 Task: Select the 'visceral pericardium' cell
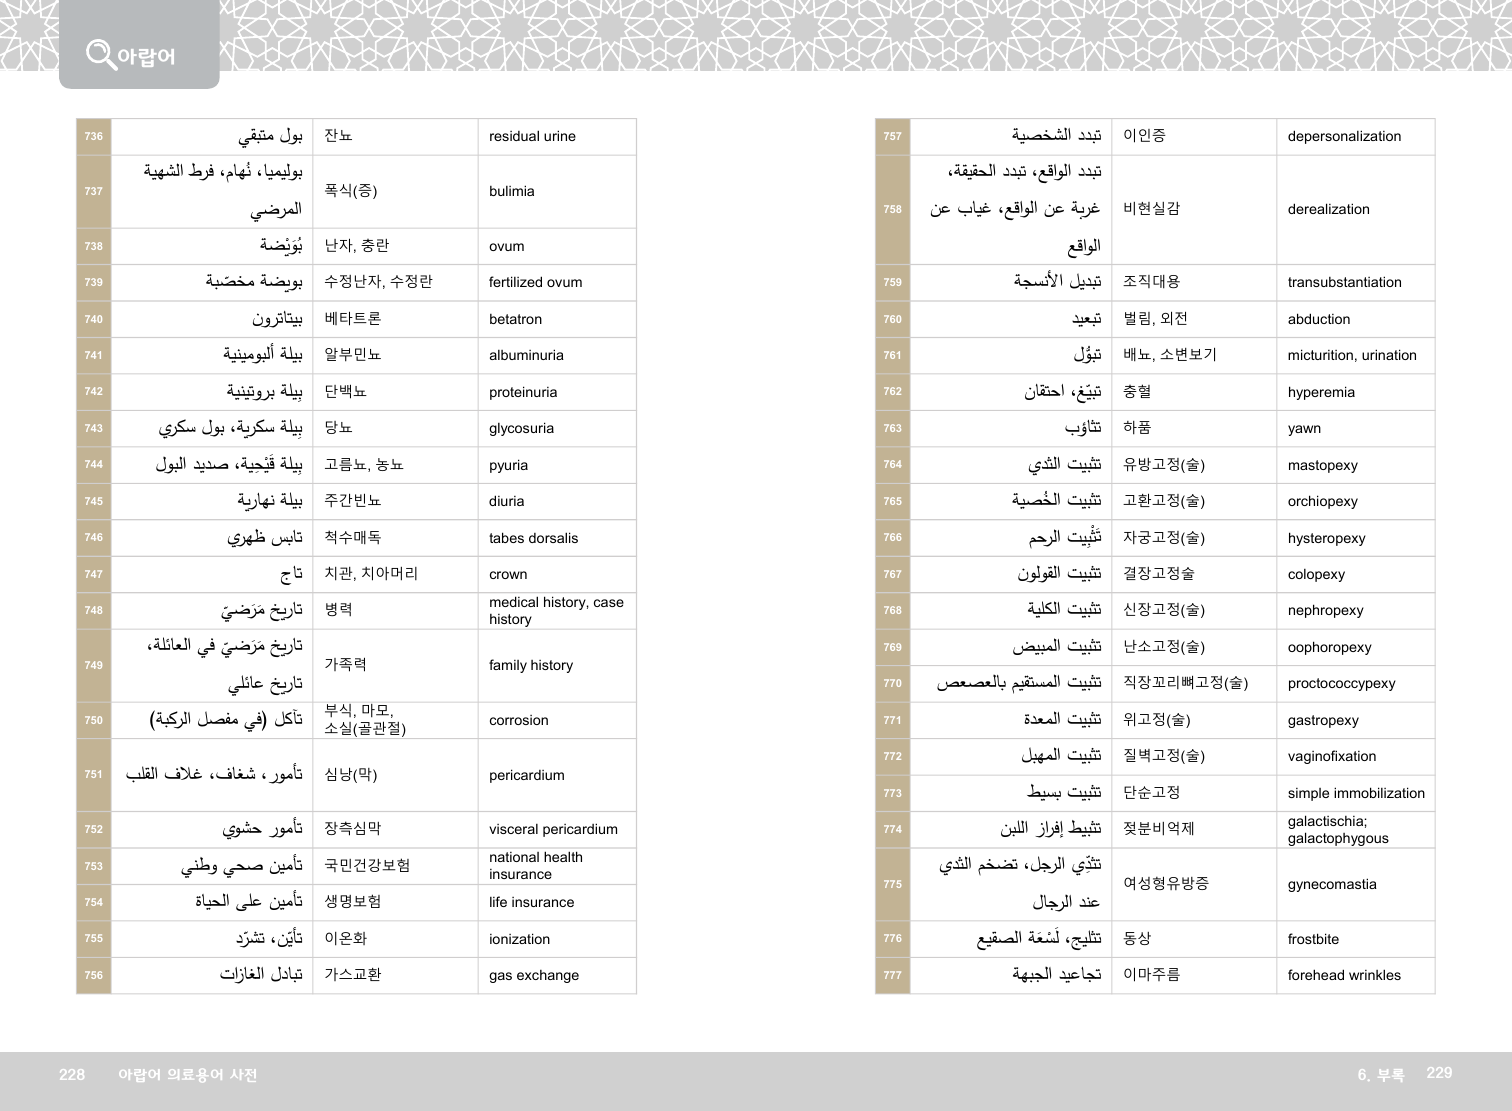tap(553, 829)
